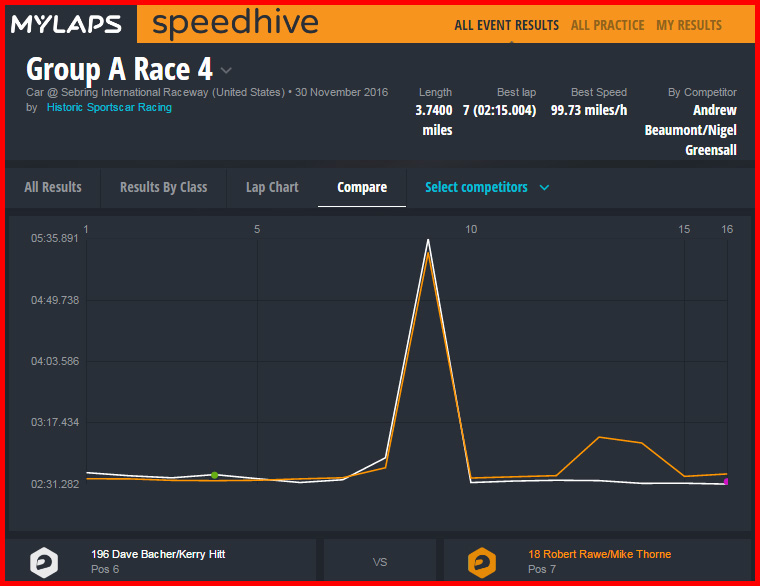This screenshot has height=586, width=760.
Task: Click lap number 16 on chart axis
Action: [x=727, y=229]
